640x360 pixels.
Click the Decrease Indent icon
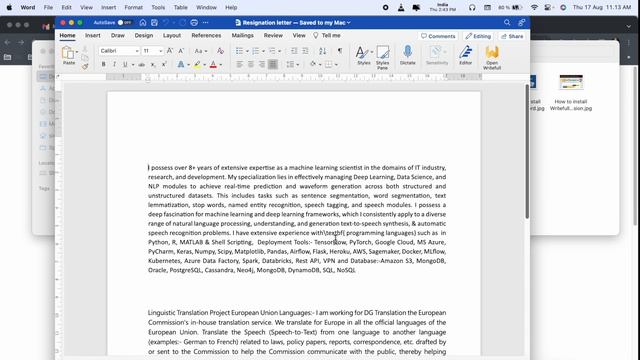point(294,51)
